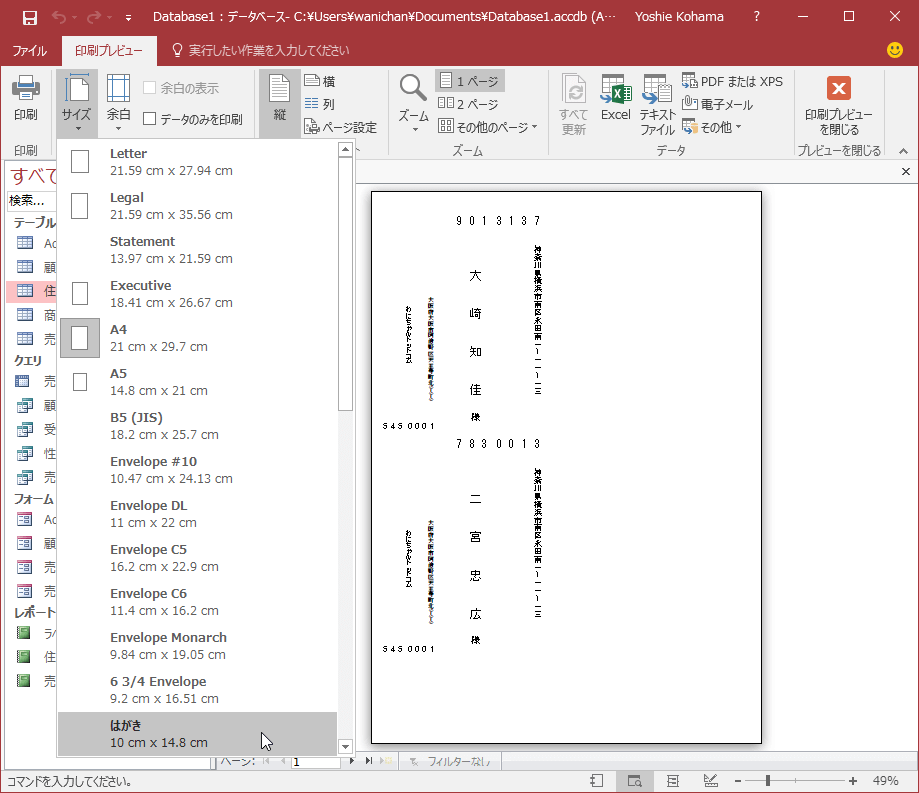Collapse the ribbon with the arrow
The height and width of the screenshot is (793, 919).
coord(903,151)
